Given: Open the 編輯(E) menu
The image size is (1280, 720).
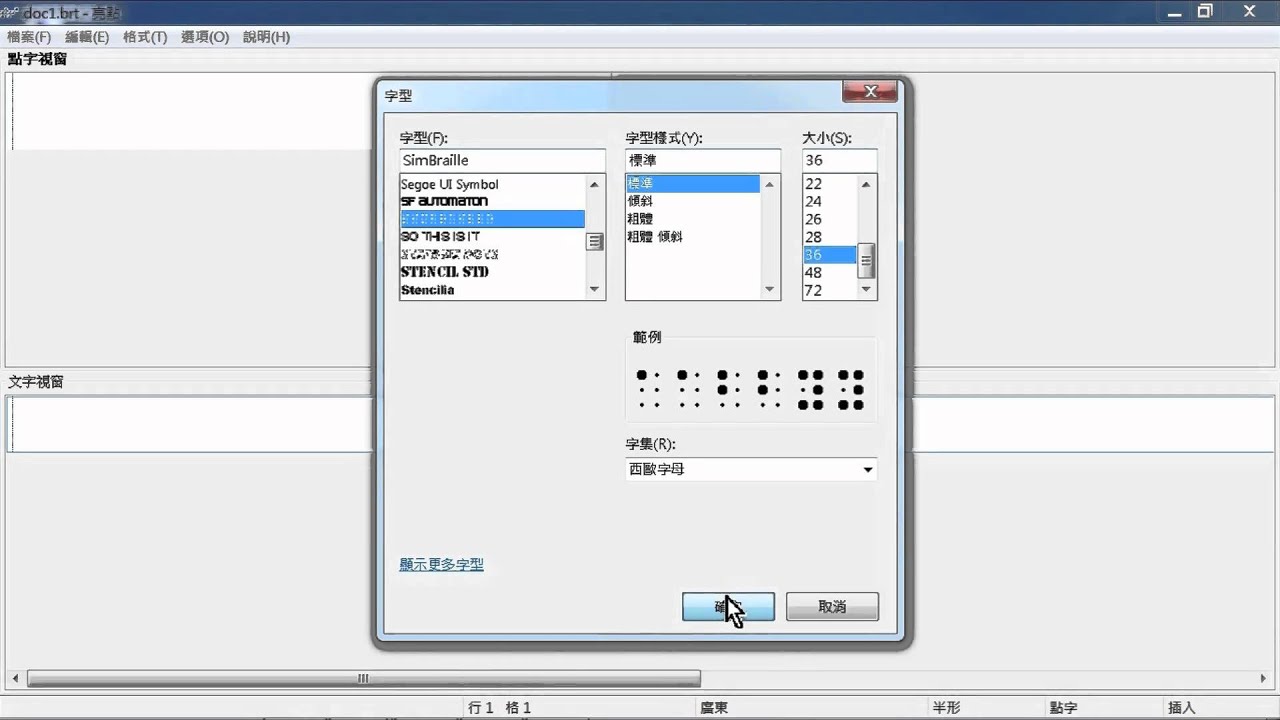Looking at the screenshot, I should click(x=87, y=37).
